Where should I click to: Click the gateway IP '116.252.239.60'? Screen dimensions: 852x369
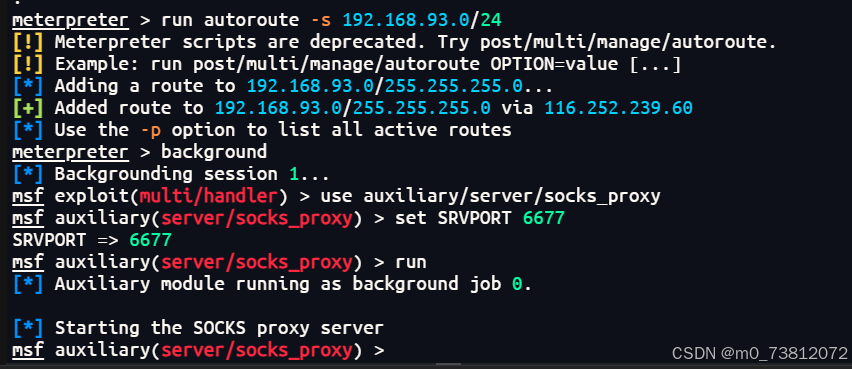619,108
